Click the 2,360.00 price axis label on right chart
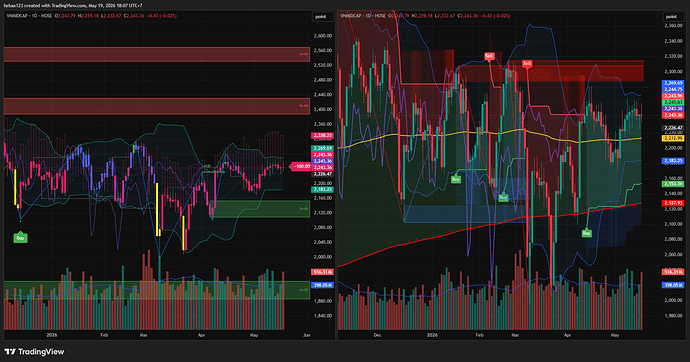 673,26
